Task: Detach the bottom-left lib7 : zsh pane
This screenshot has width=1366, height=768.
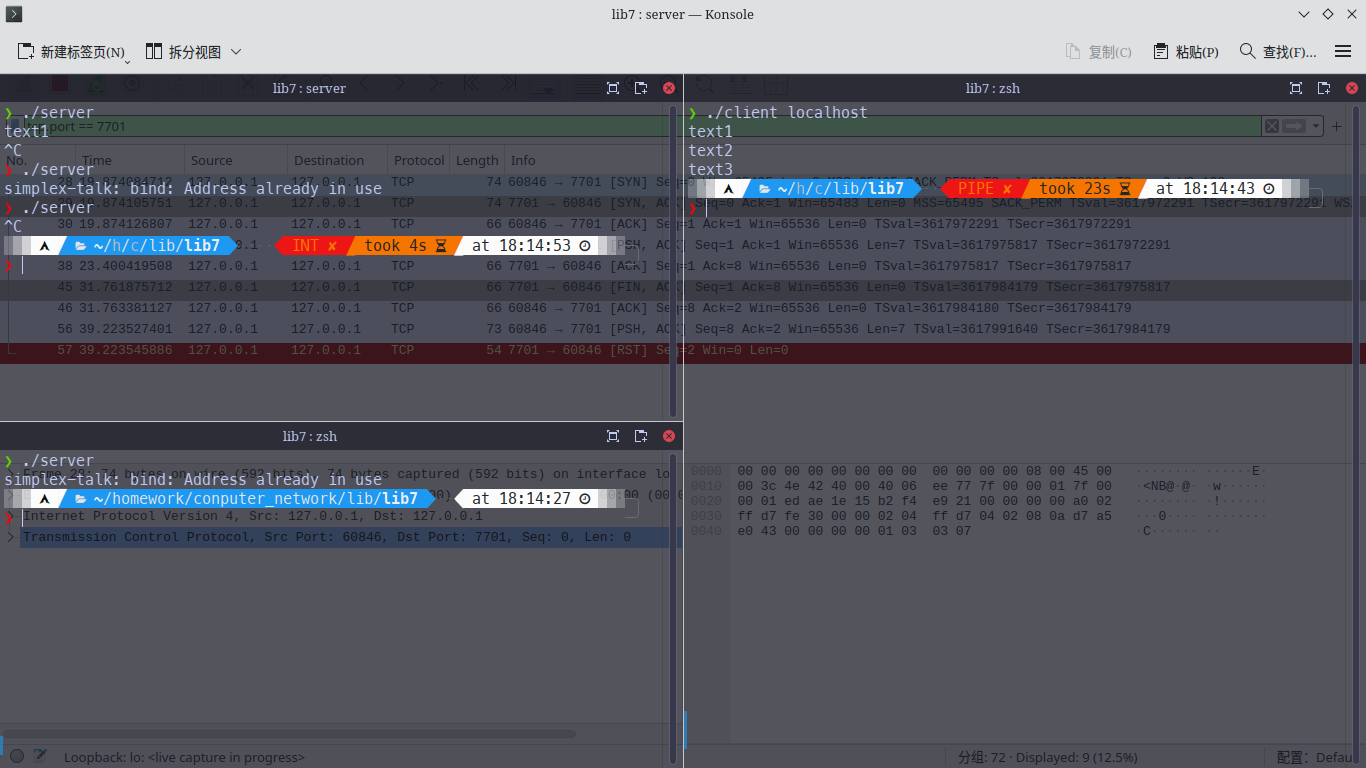Action: click(641, 436)
